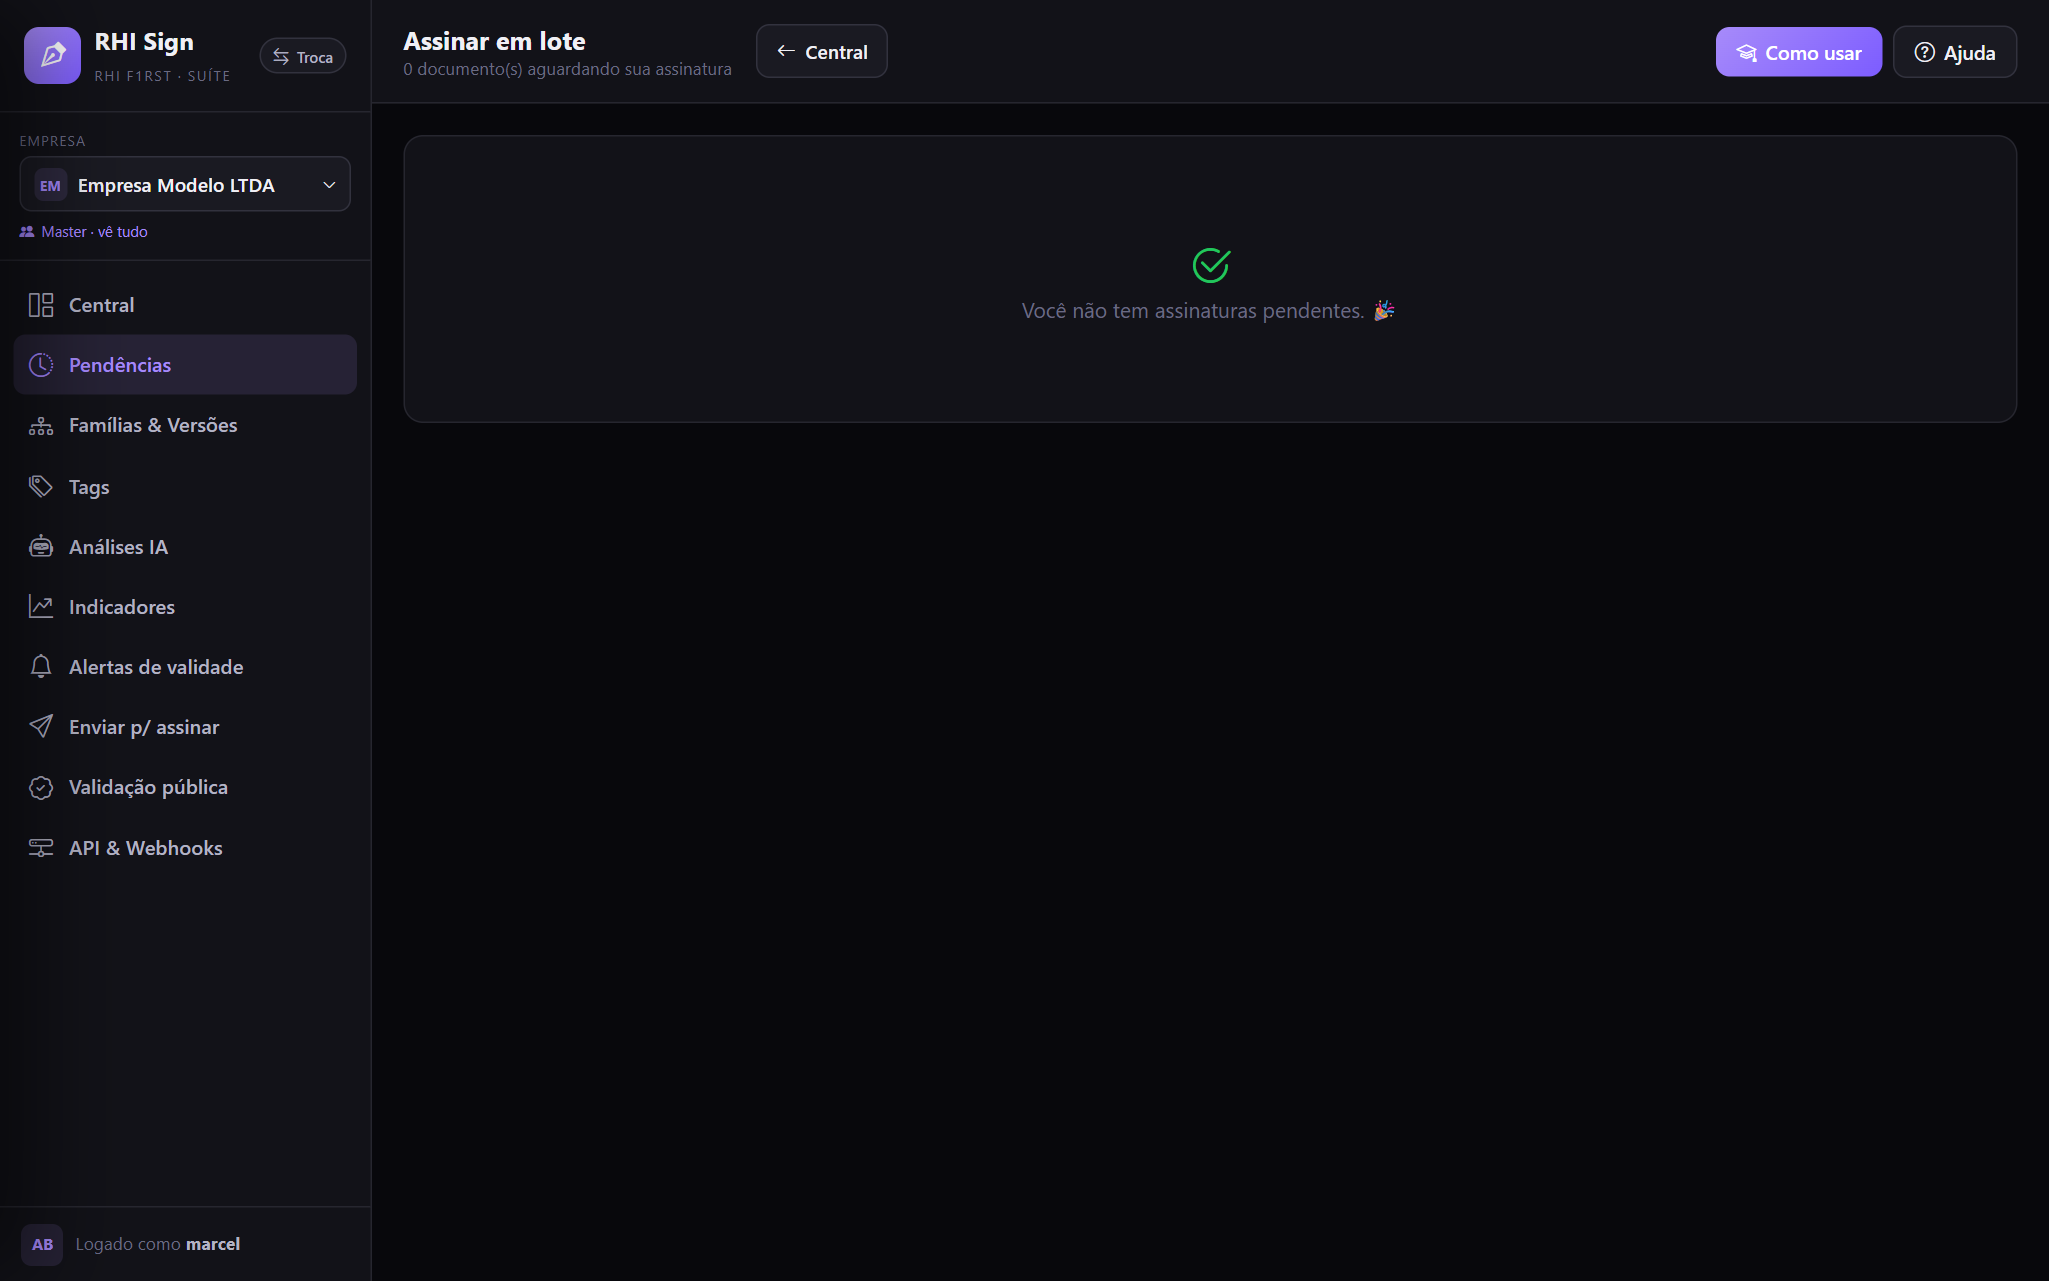
Task: Click the Tags label icon
Action: point(41,487)
